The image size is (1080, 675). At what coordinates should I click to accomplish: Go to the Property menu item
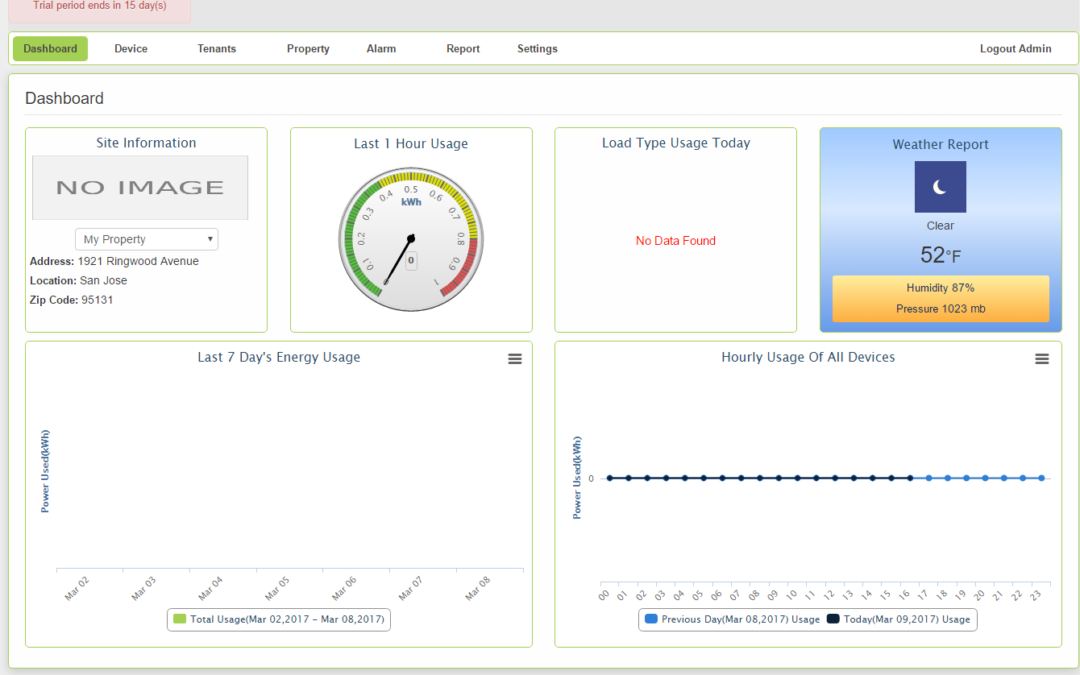point(308,49)
